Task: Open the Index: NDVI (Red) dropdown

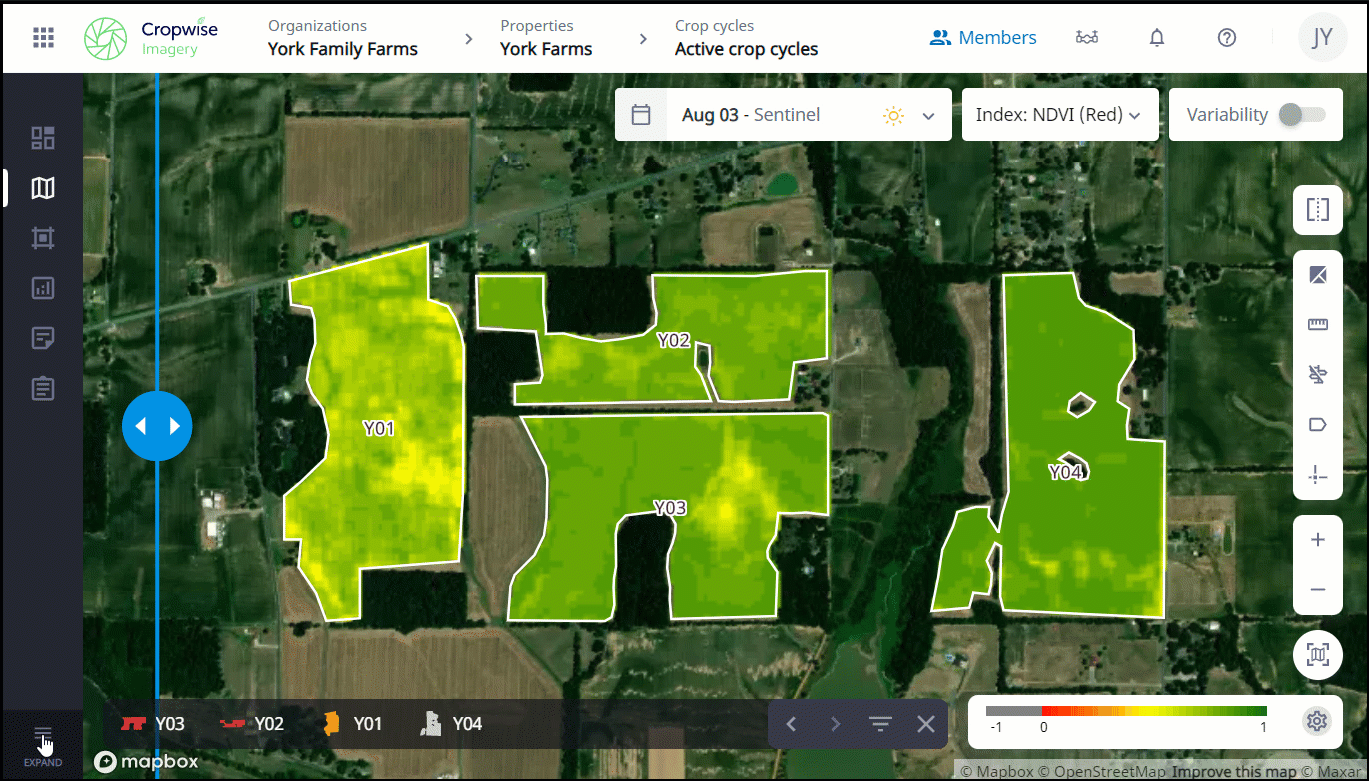Action: point(1059,115)
